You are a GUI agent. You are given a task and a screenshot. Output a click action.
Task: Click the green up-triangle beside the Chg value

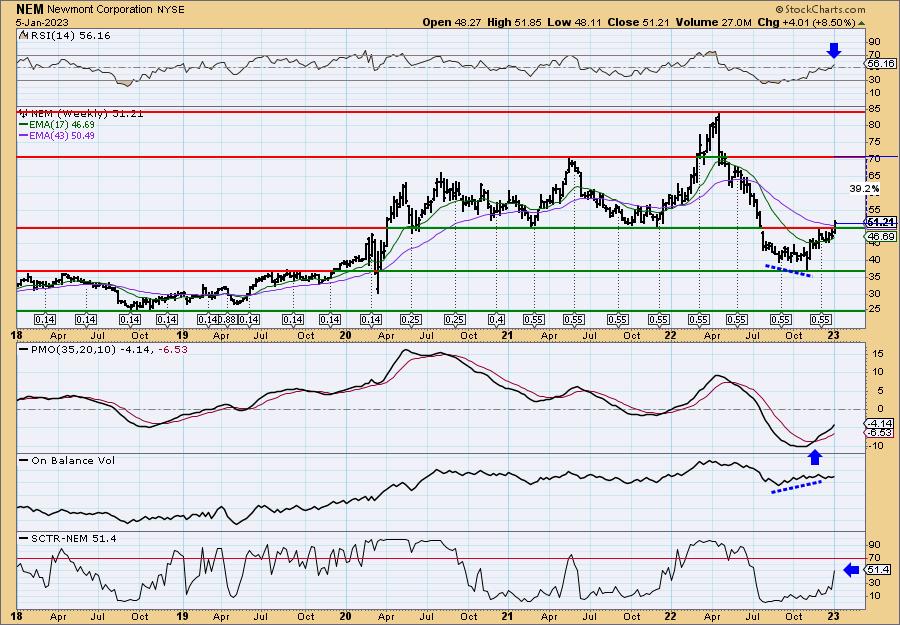[860, 22]
